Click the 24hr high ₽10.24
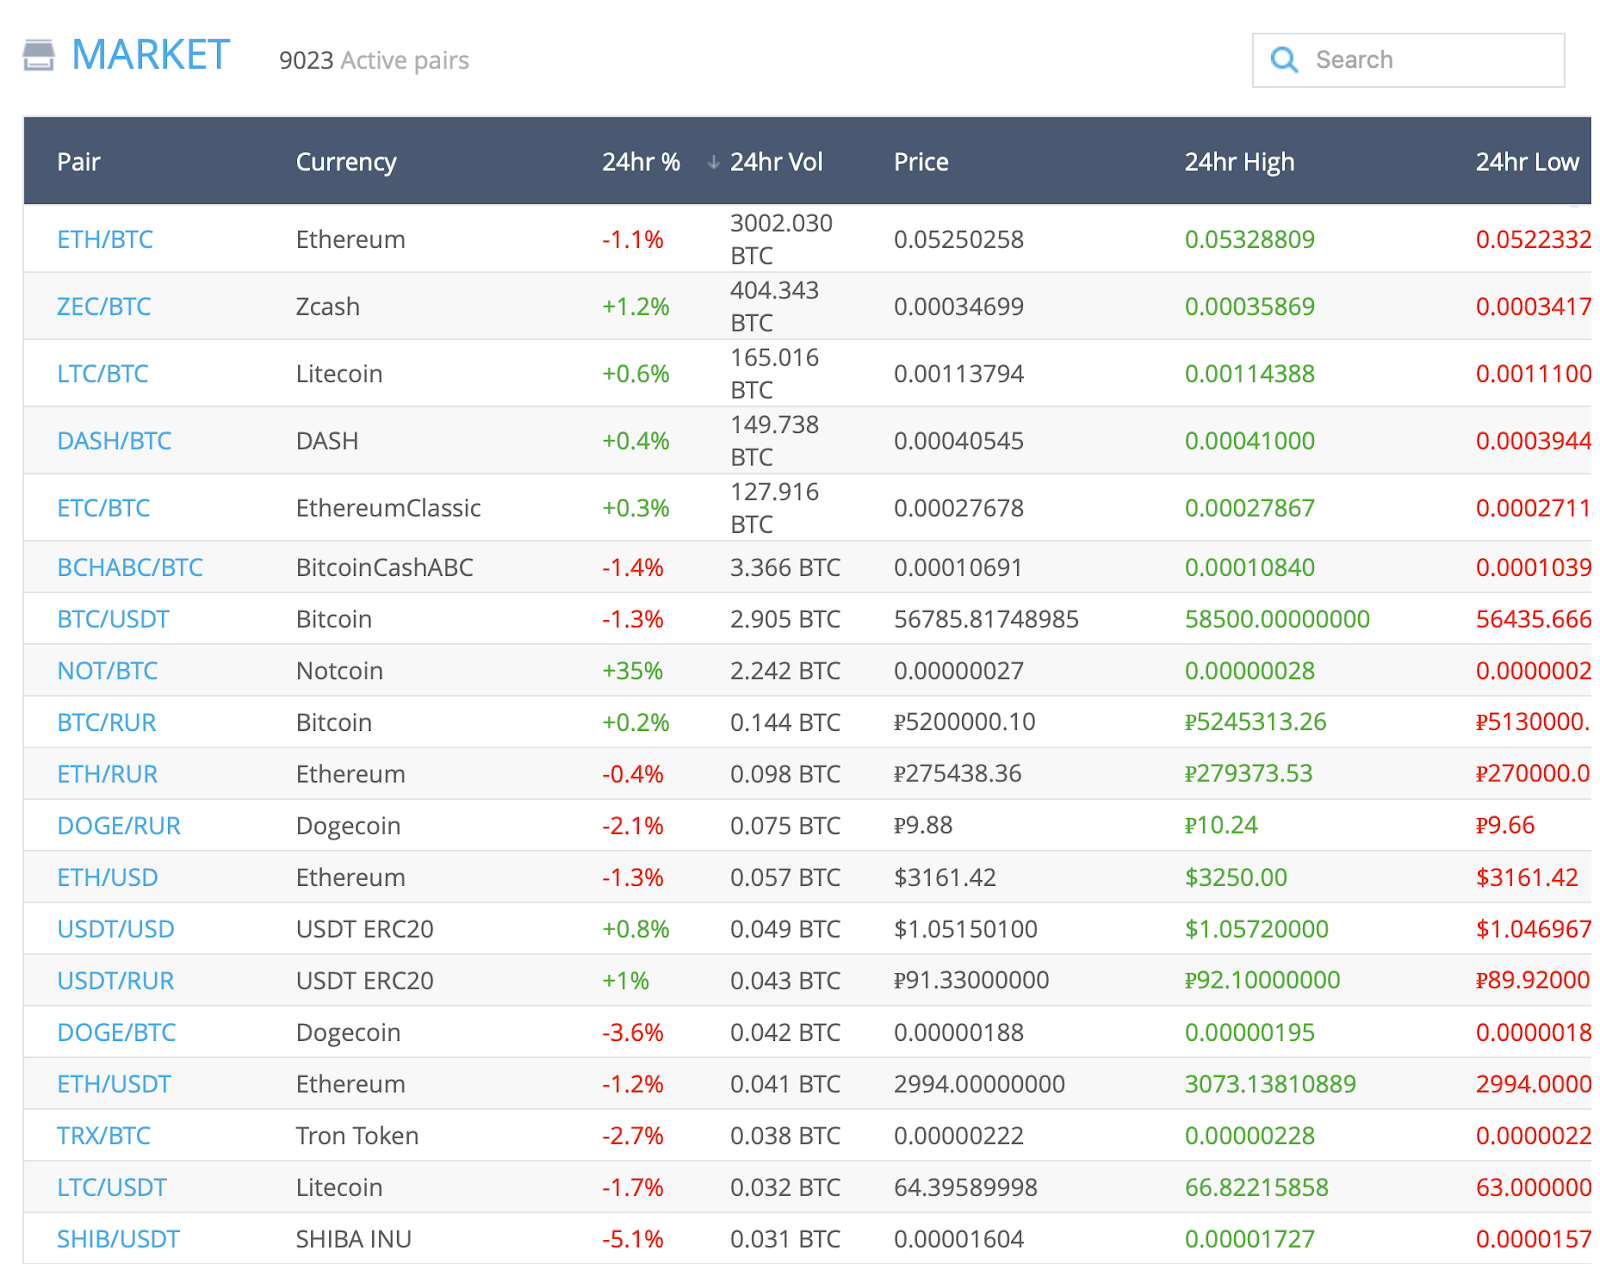 (x=1221, y=825)
